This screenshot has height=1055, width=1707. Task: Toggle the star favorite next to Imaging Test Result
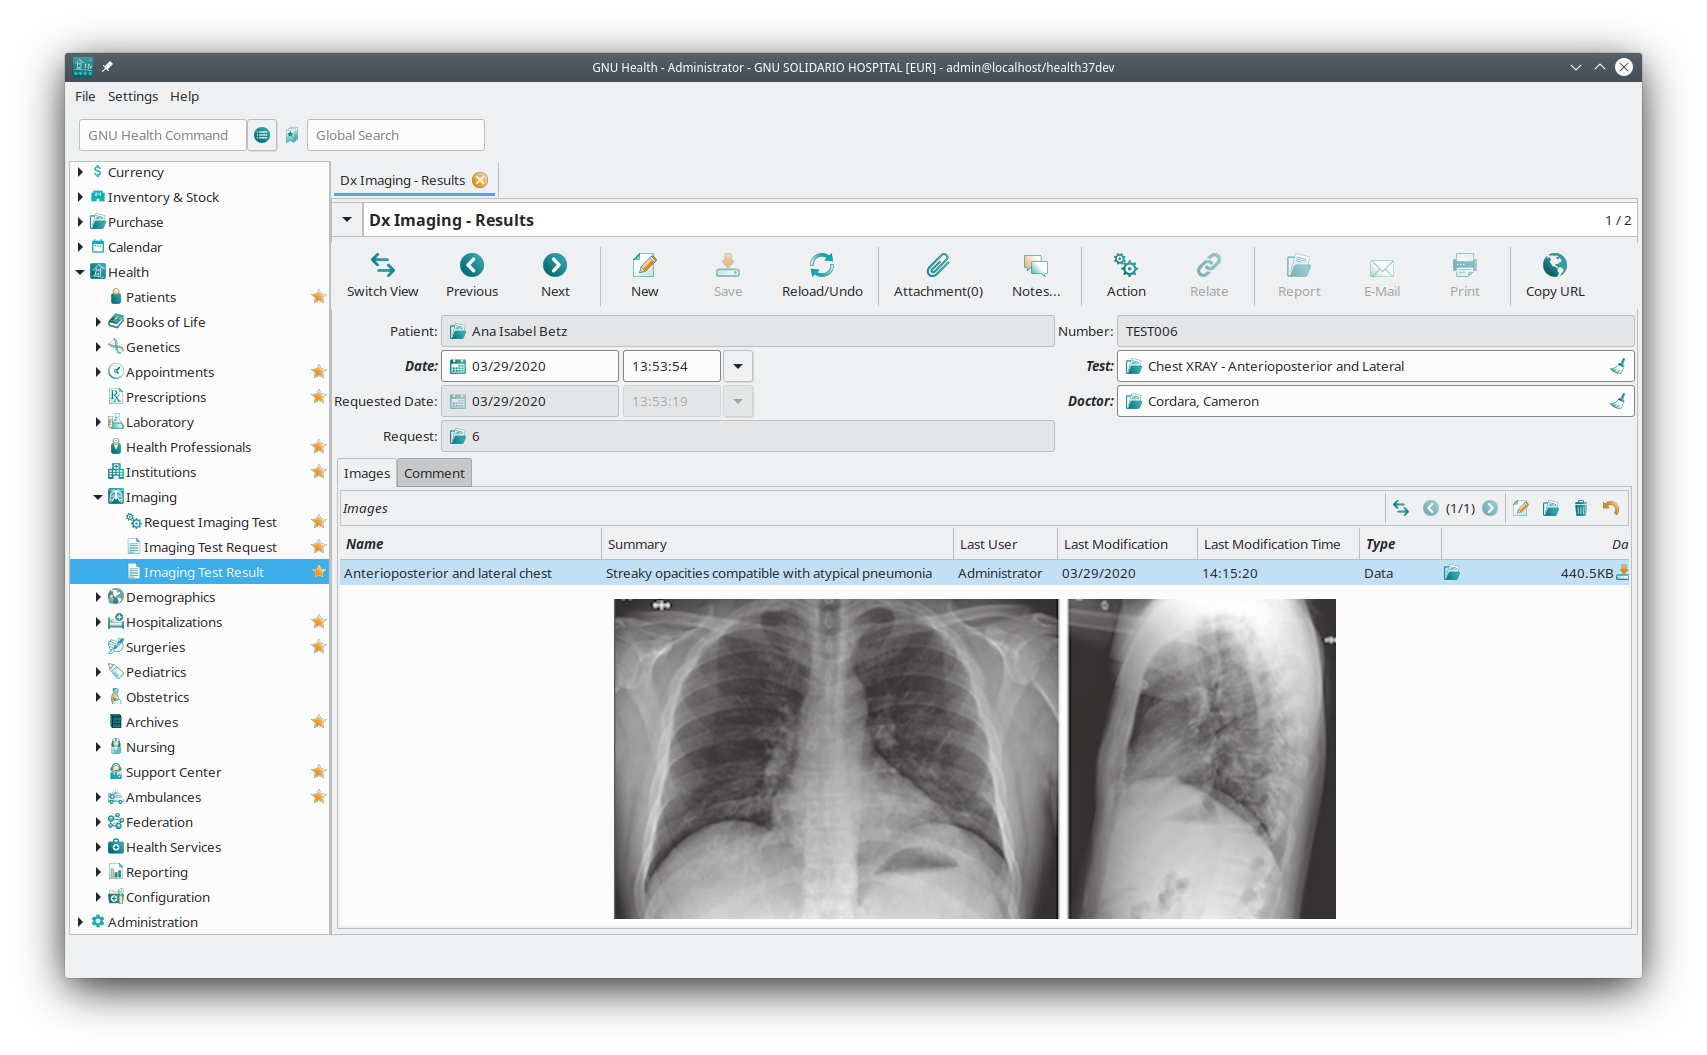319,571
